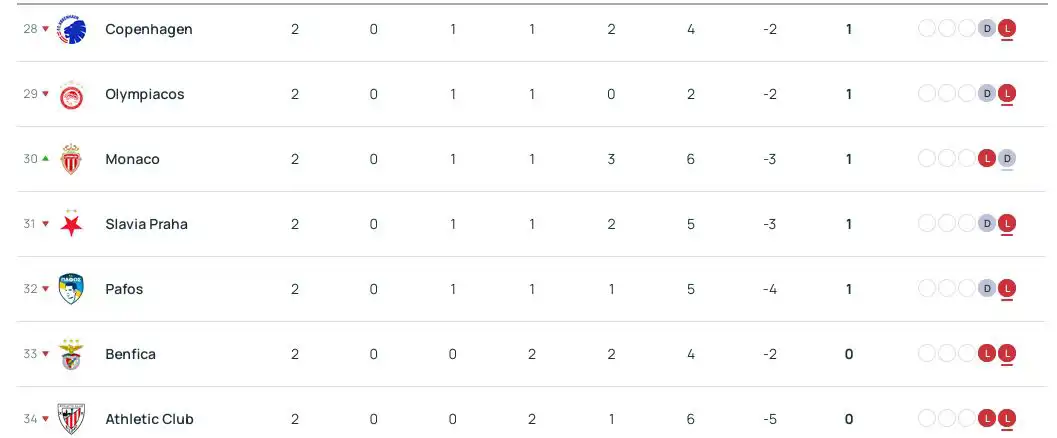
Task: Click the Monaco club crest
Action: point(71,159)
